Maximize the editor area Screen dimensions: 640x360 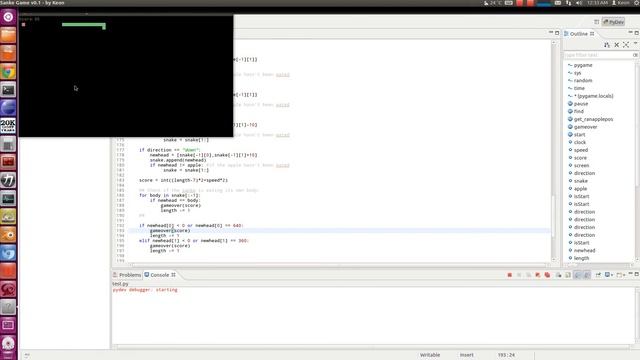pyautogui.click(x=557, y=33)
